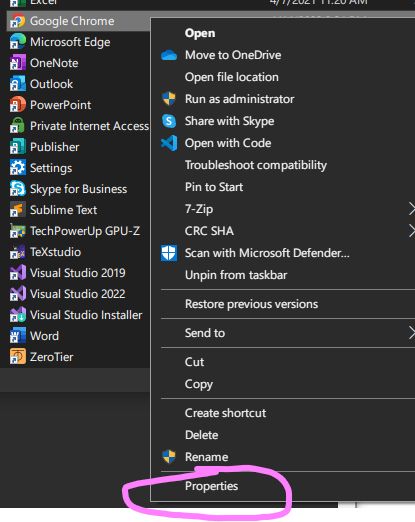The image size is (415, 522).
Task: Click the shield icon beside Run as administrator
Action: point(169,99)
